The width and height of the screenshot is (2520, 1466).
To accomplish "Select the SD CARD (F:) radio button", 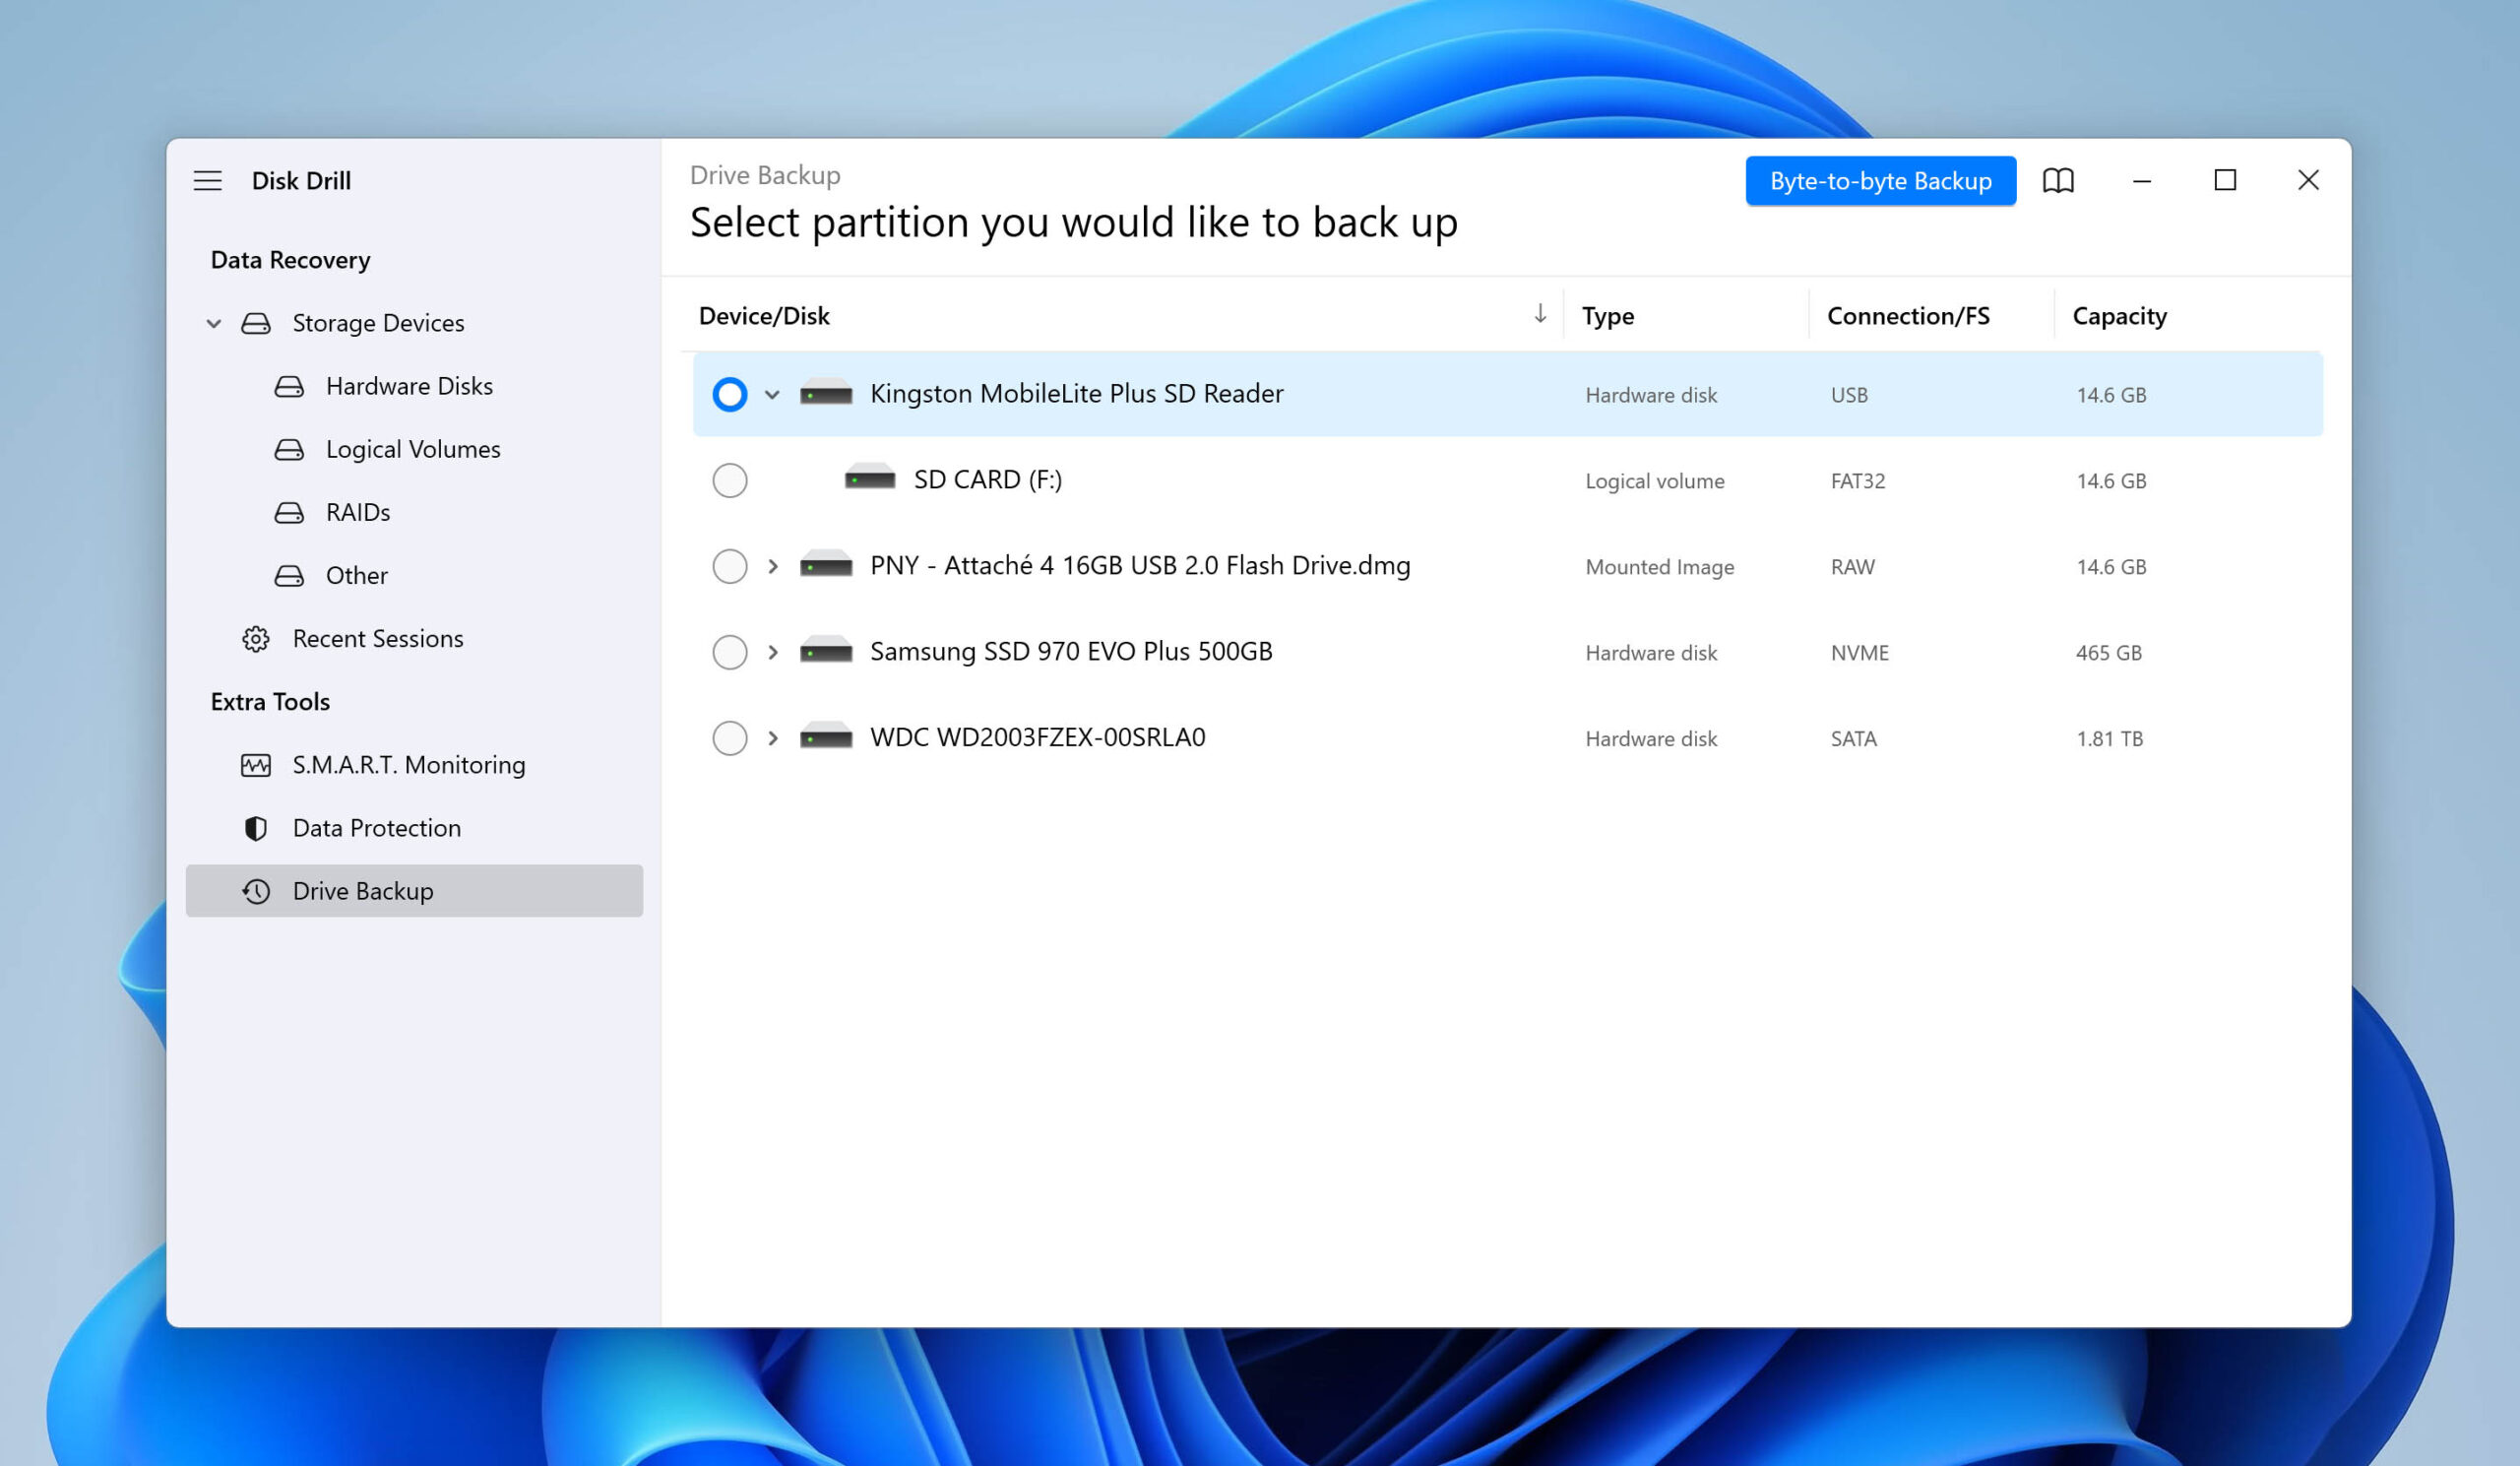I will point(730,480).
